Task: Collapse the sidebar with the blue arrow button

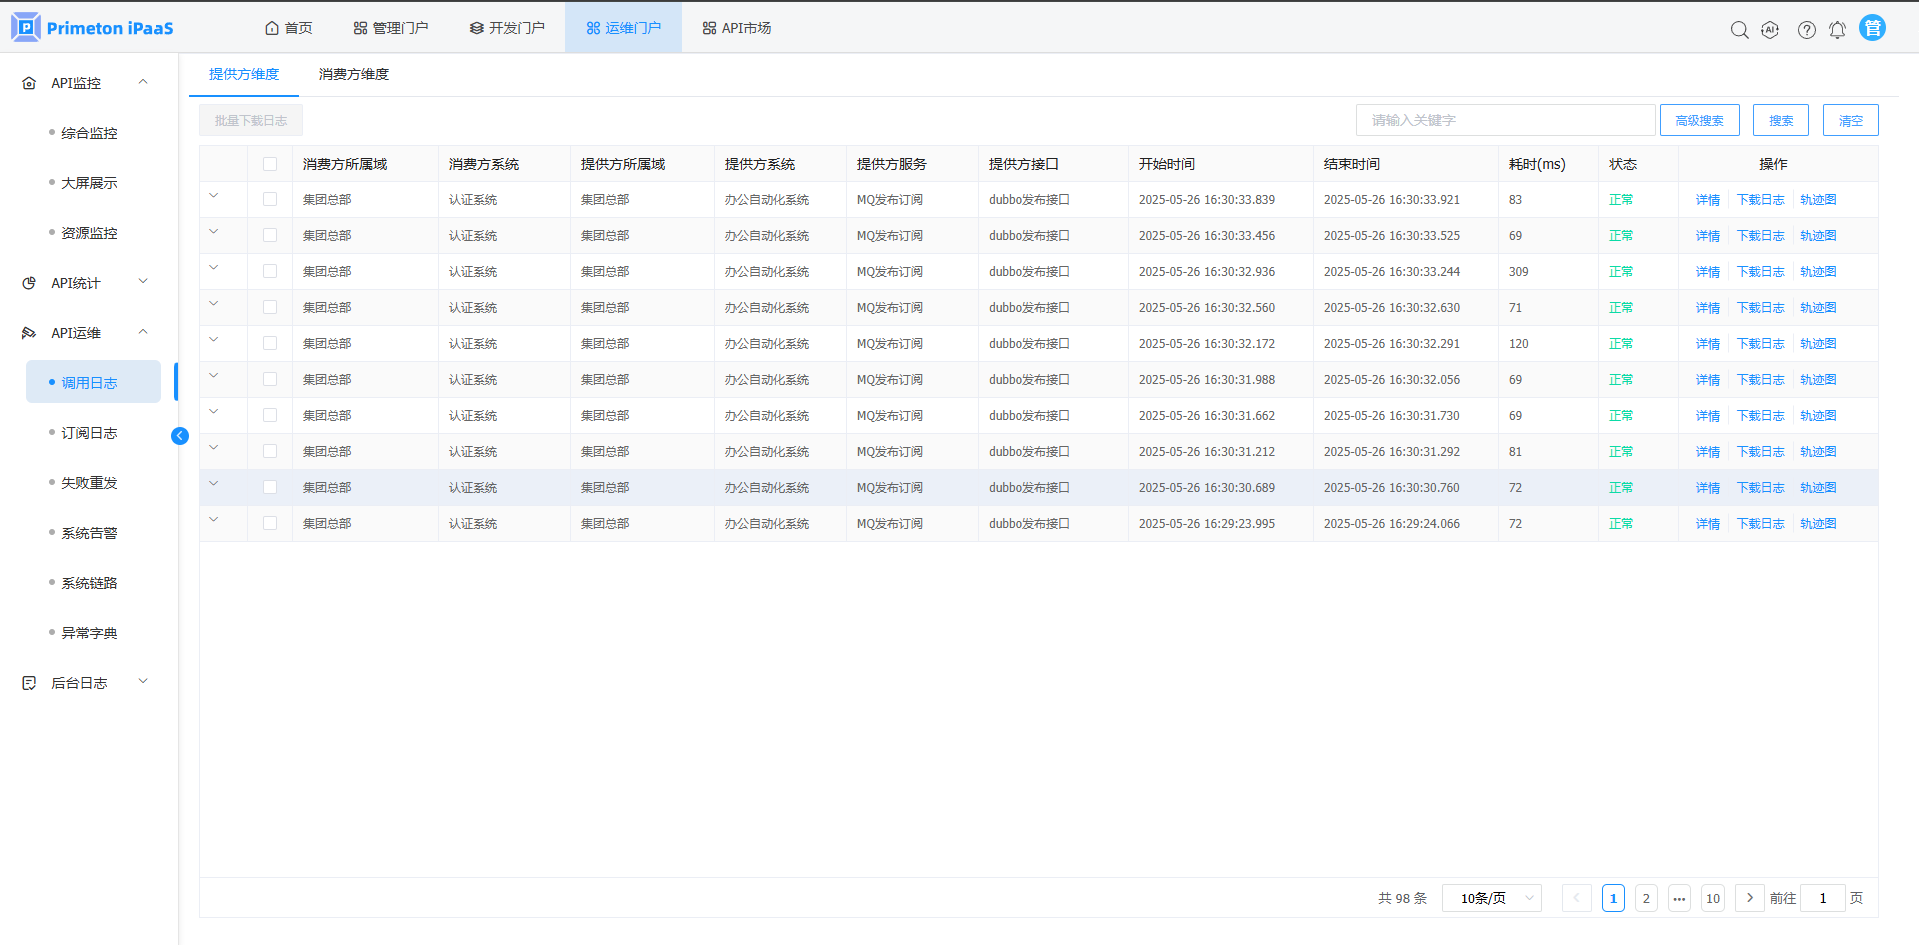Action: [x=180, y=435]
